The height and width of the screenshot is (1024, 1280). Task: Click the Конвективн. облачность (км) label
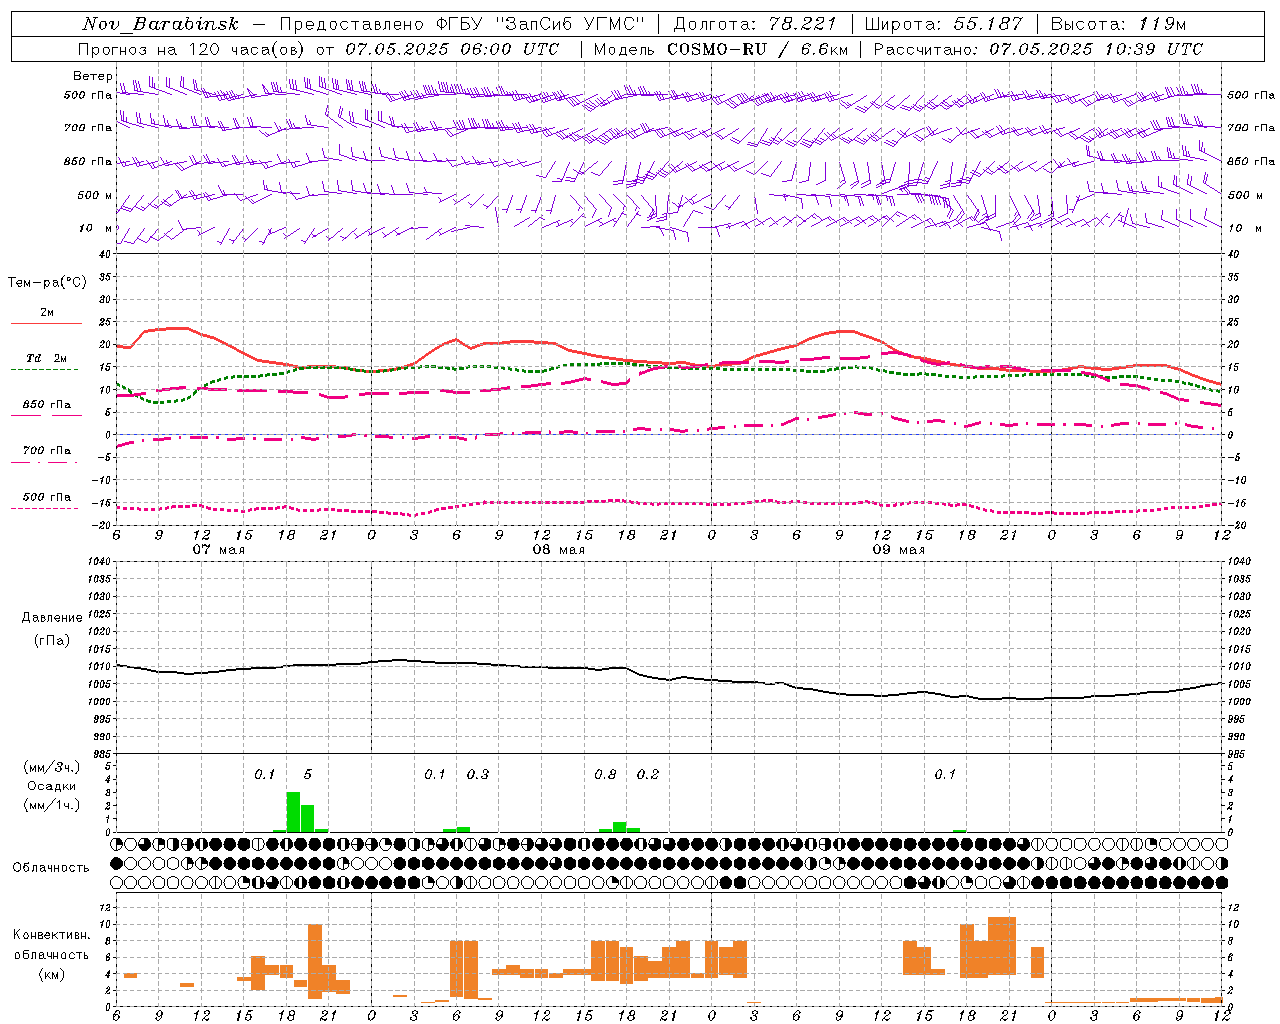pos(51,954)
